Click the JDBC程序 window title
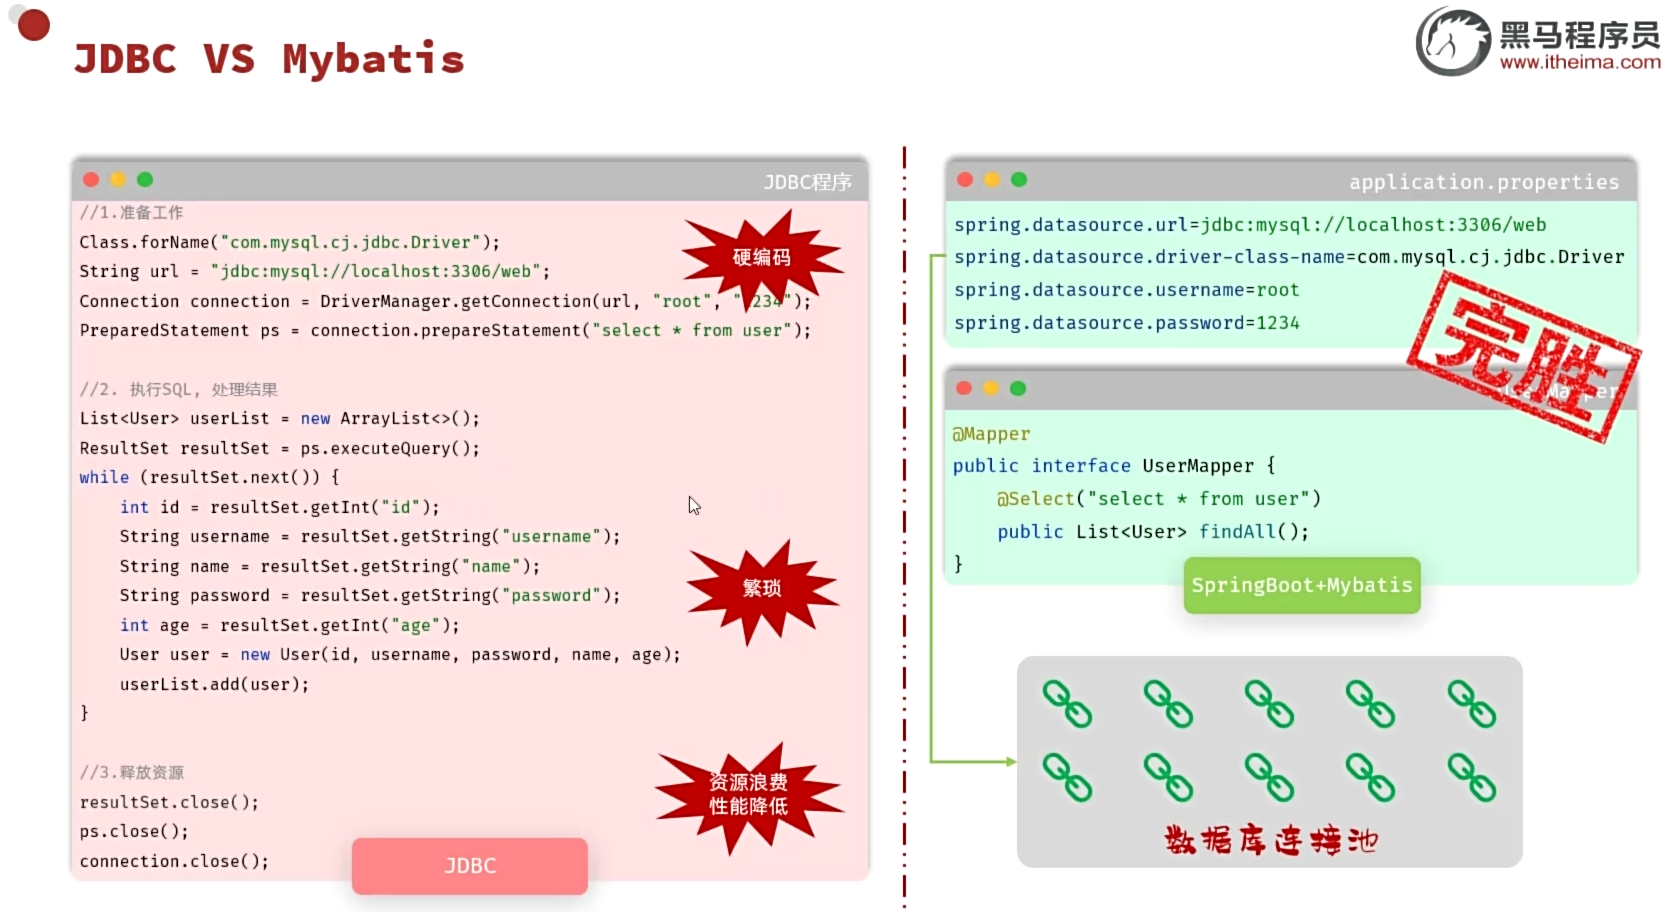Viewport: 1672px width, 912px height. pyautogui.click(x=807, y=182)
